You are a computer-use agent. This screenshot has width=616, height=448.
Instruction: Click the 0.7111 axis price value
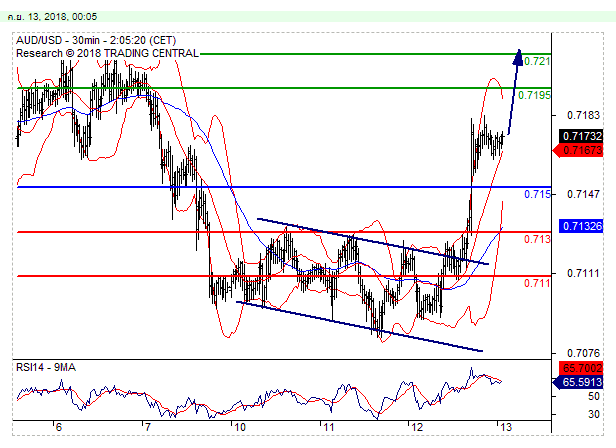tap(583, 273)
